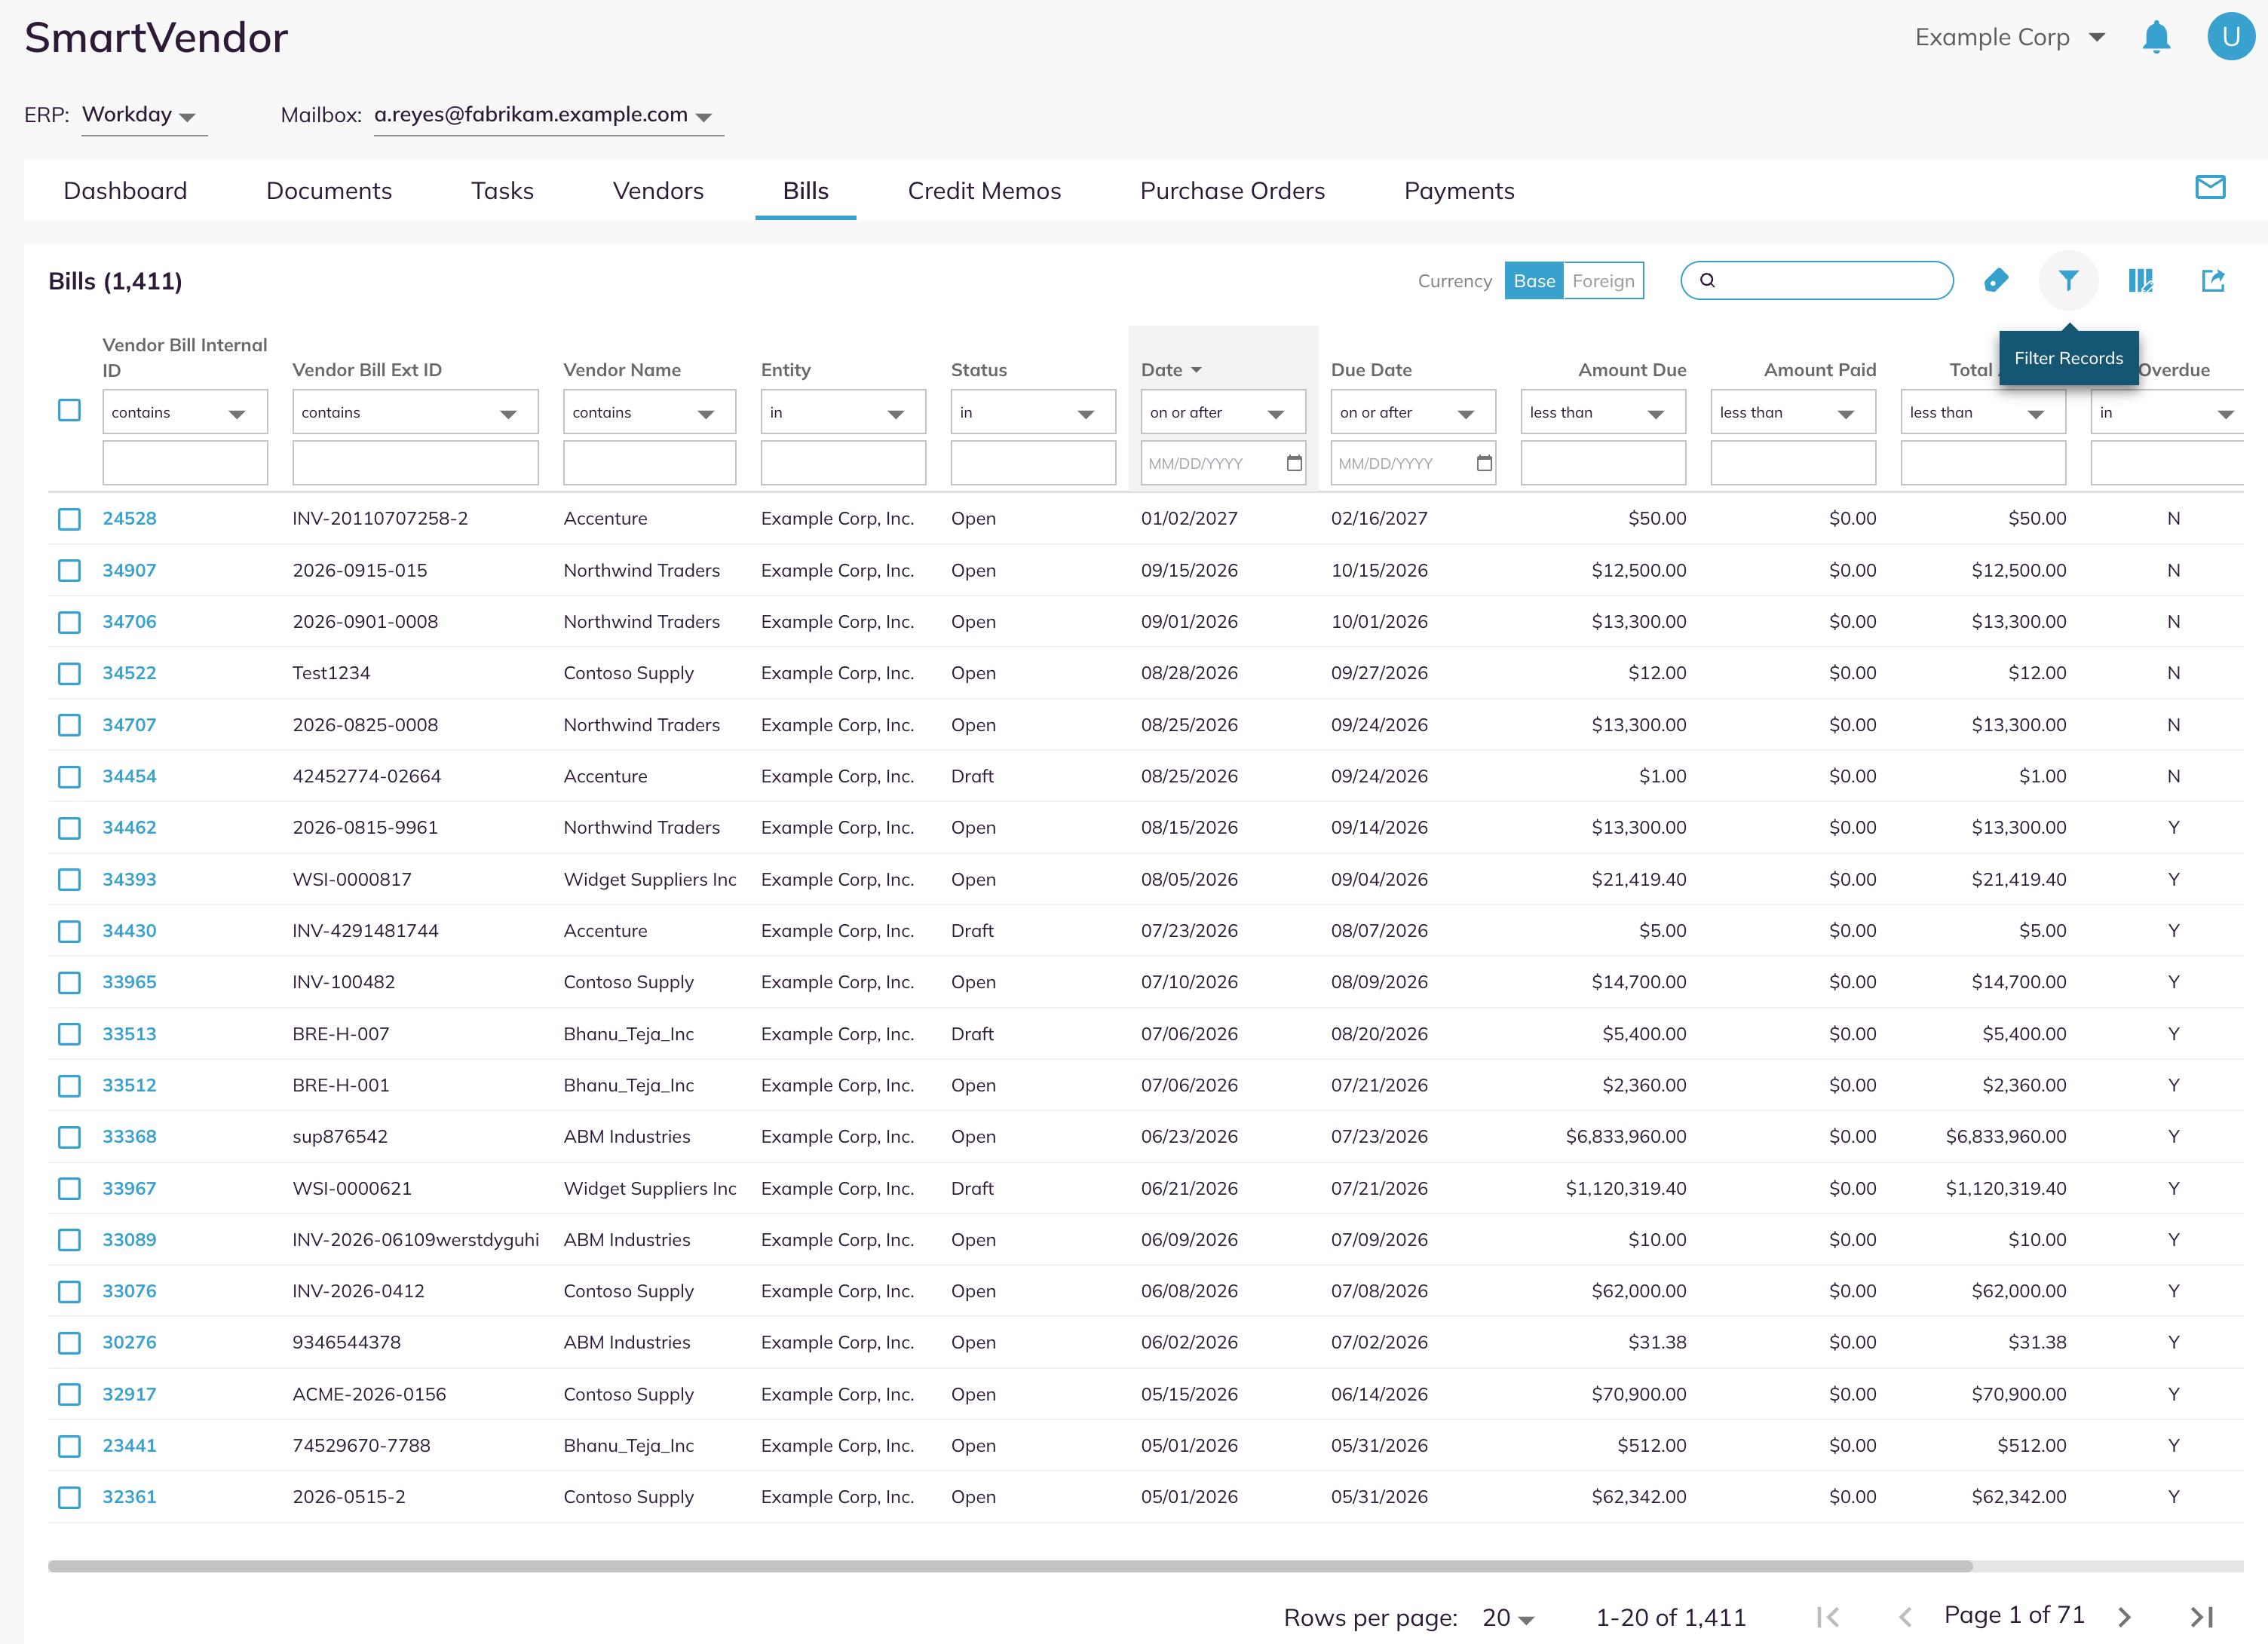Switch to the Credit Memos tab
Viewport: 2268px width, 1644px height.
pos(984,191)
